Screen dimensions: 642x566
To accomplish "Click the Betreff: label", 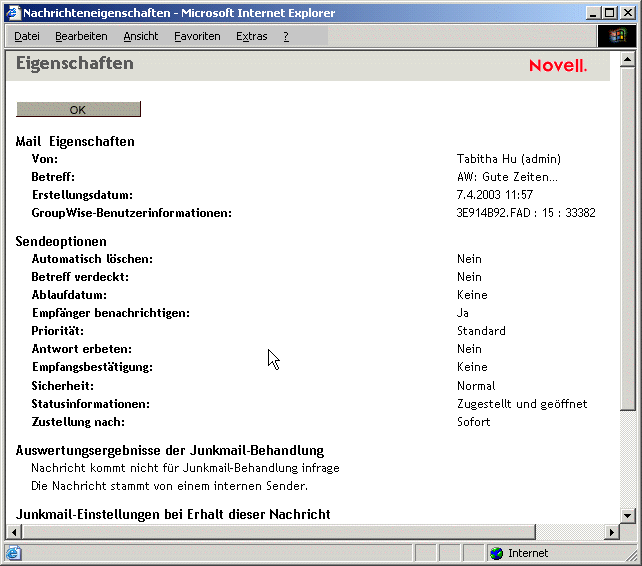I will point(53,177).
